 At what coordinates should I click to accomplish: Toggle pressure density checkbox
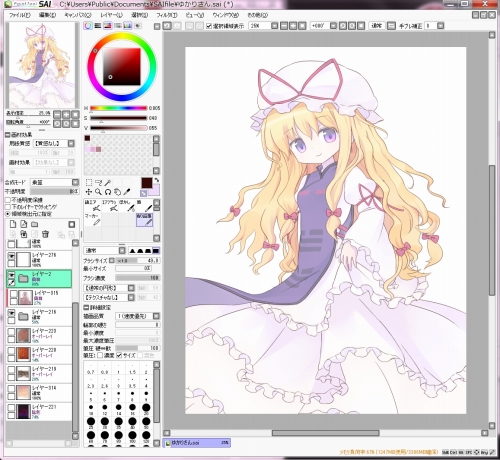pyautogui.click(x=100, y=356)
